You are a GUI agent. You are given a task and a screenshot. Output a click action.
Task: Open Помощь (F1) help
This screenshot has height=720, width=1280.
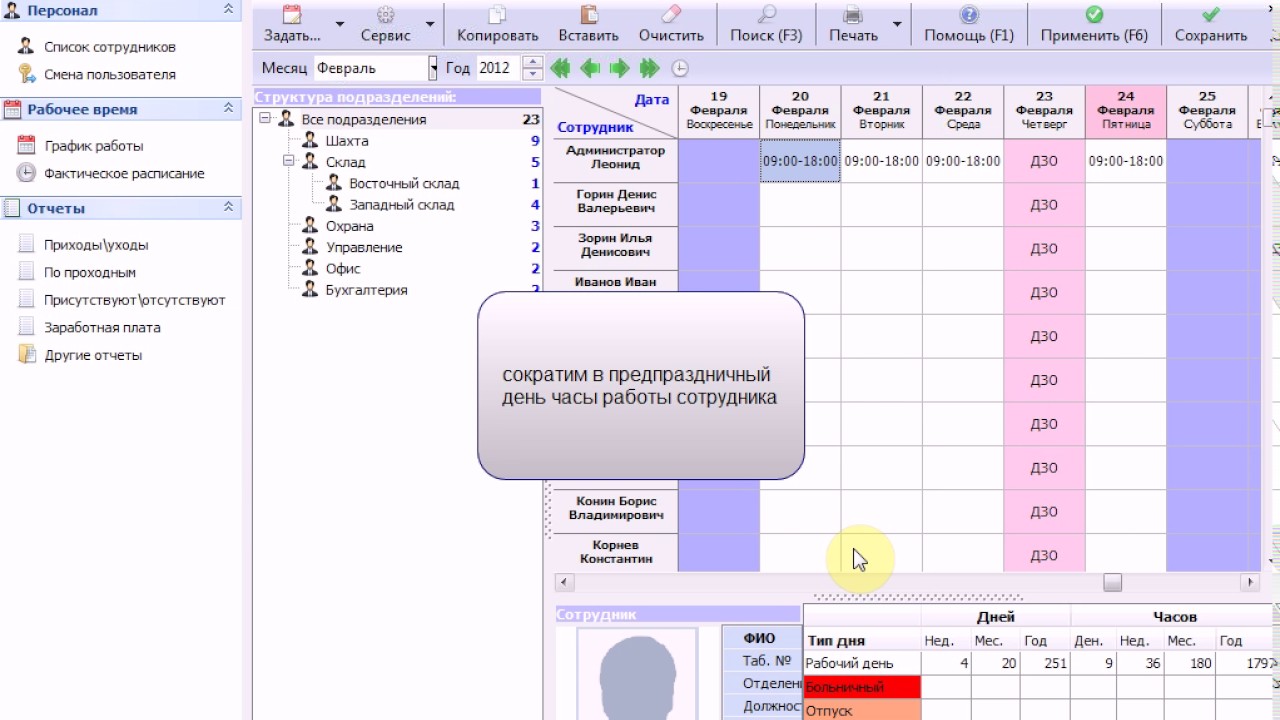(x=969, y=24)
